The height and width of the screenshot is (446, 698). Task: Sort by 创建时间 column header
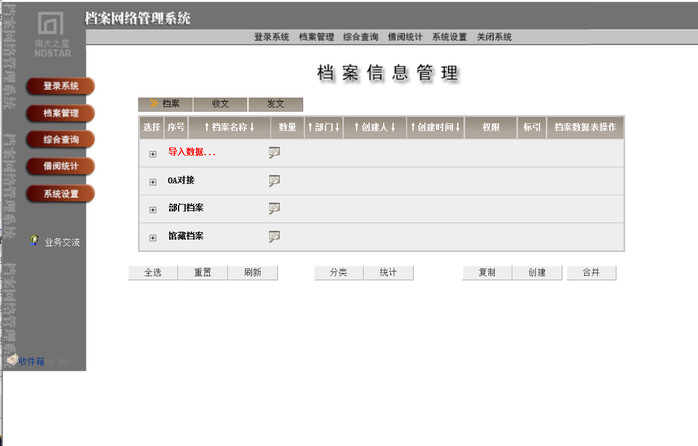435,127
